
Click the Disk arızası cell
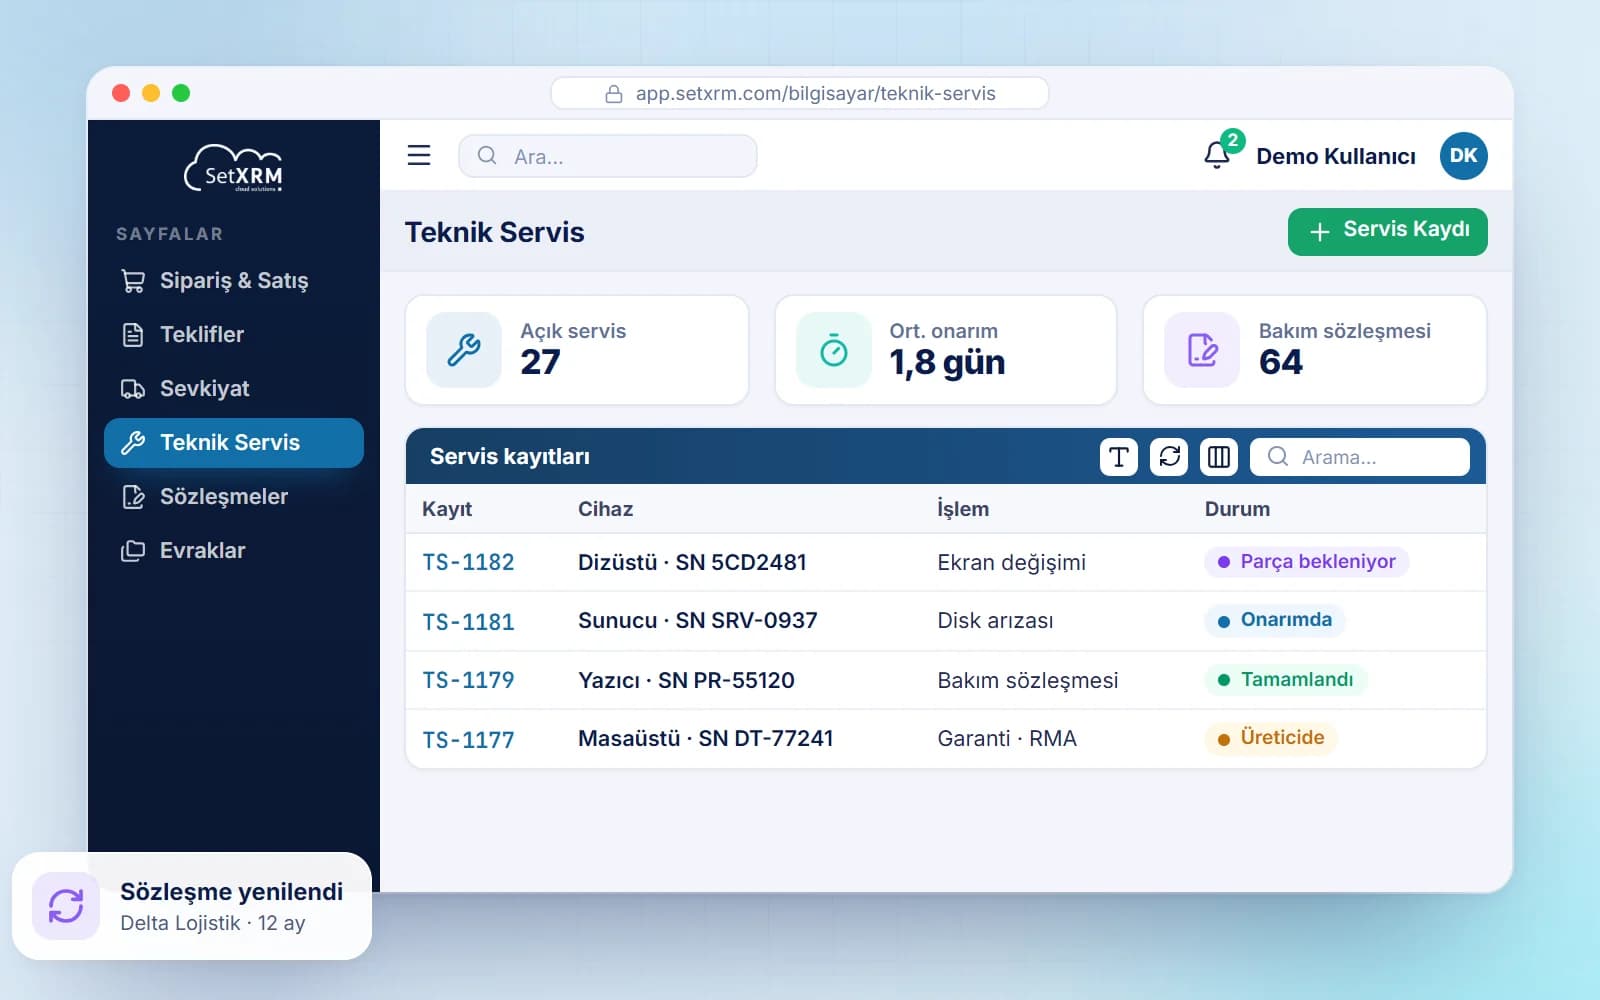(995, 620)
